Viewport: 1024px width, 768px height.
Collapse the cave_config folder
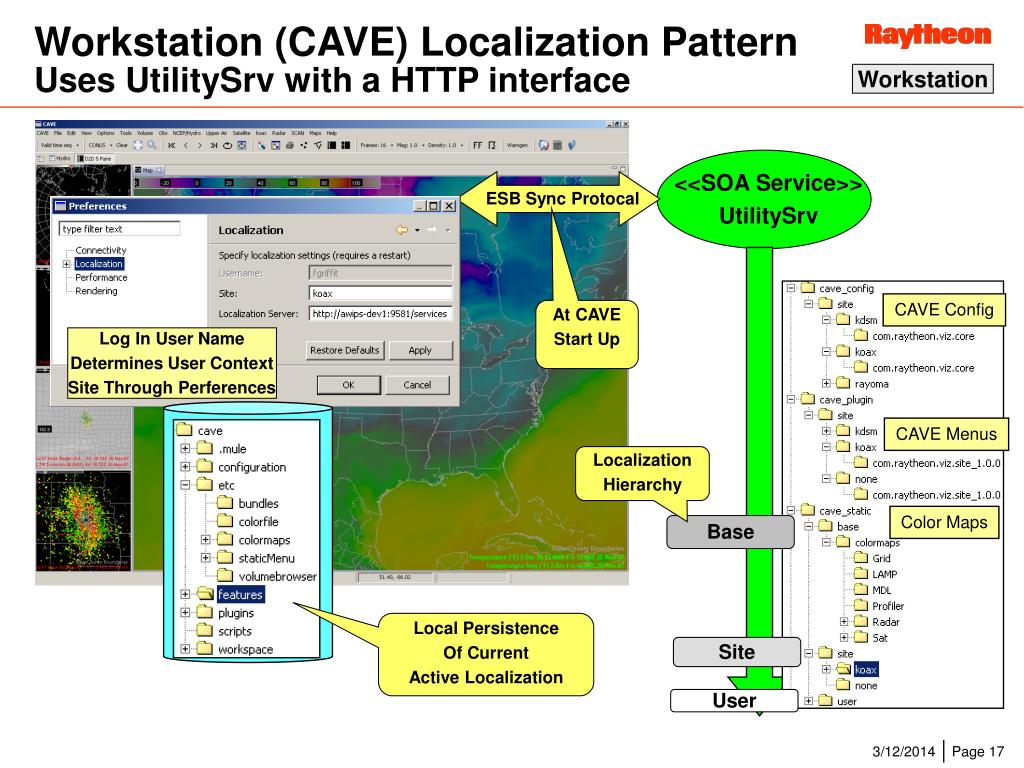(x=791, y=288)
